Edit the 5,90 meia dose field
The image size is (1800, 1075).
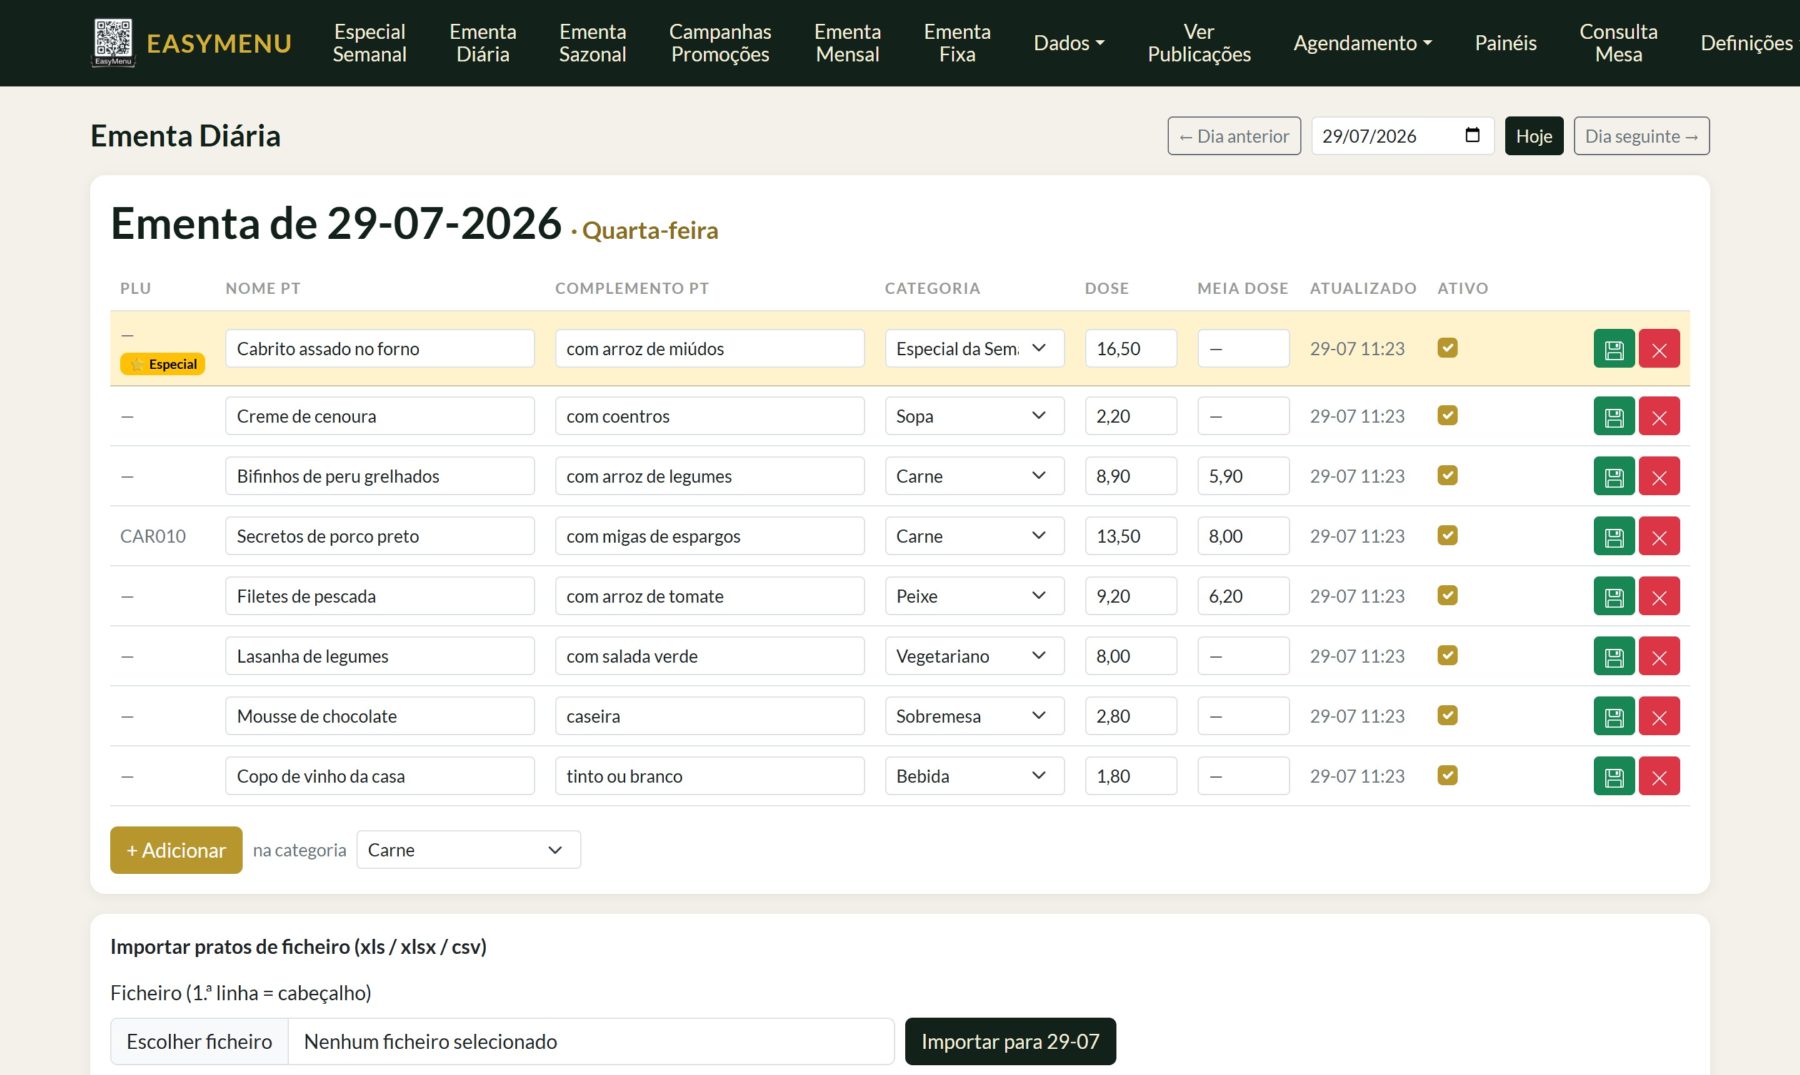click(1243, 476)
